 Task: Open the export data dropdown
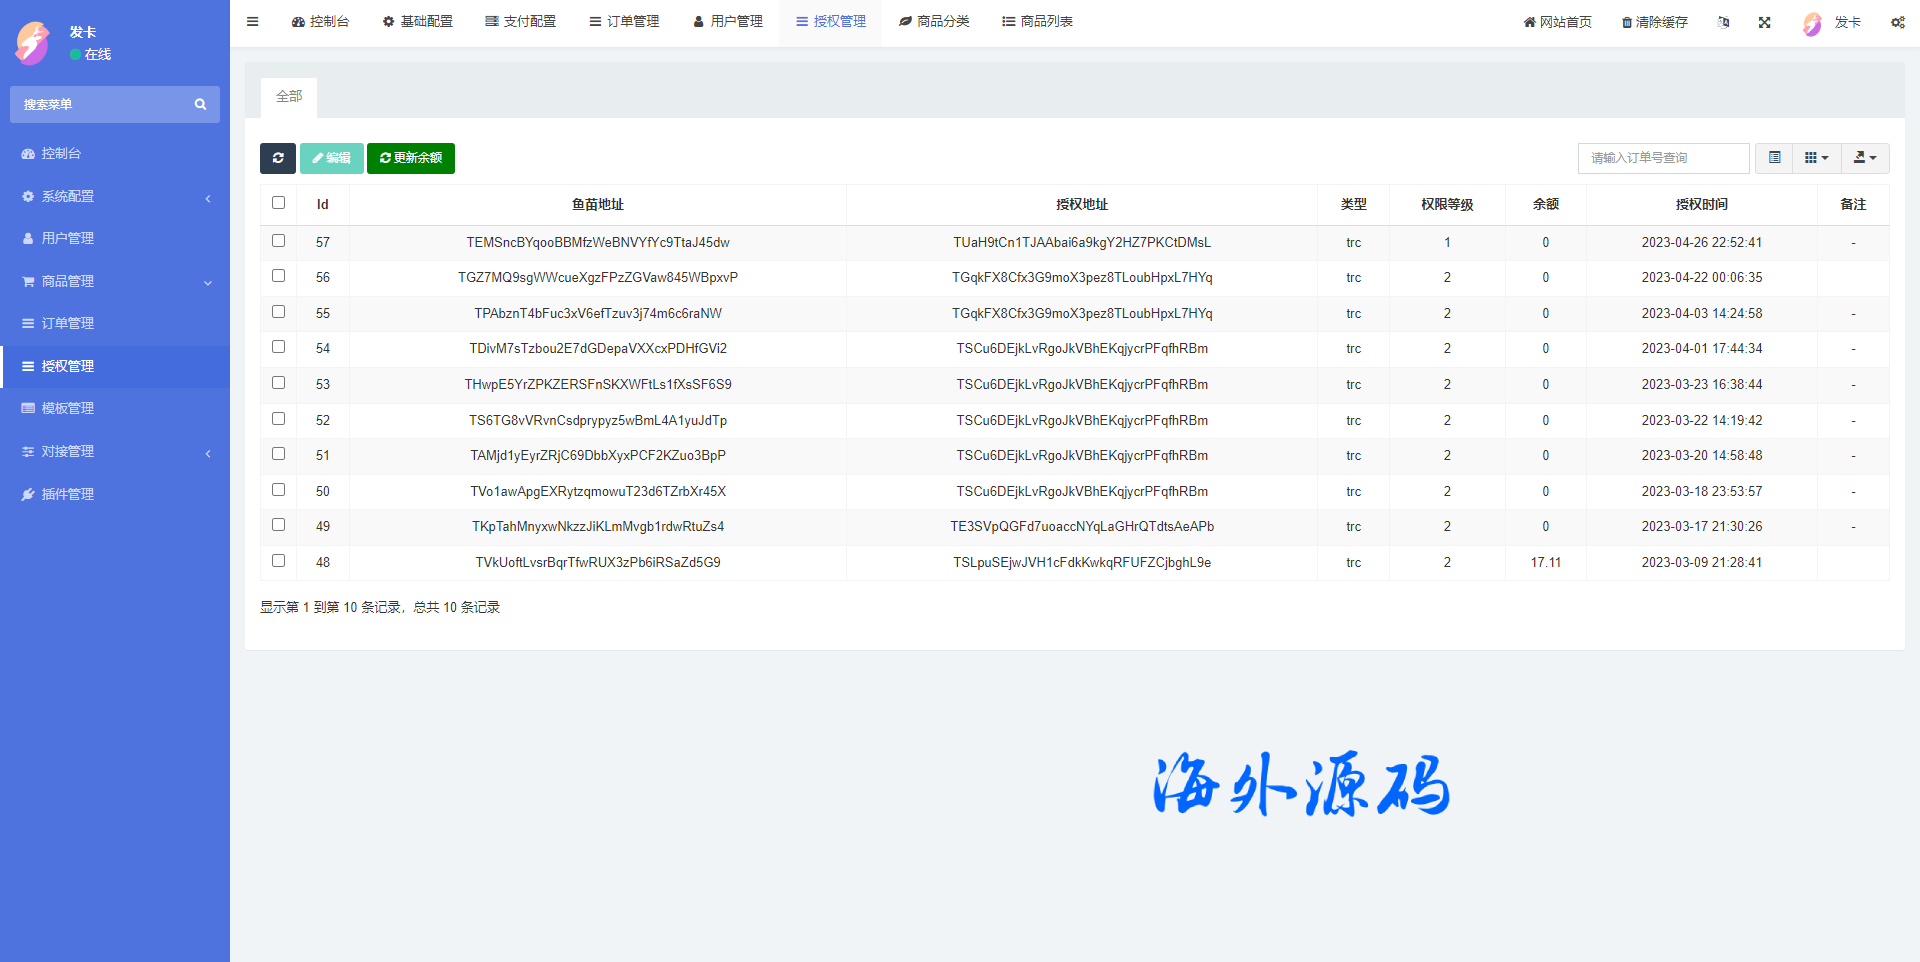(1865, 158)
